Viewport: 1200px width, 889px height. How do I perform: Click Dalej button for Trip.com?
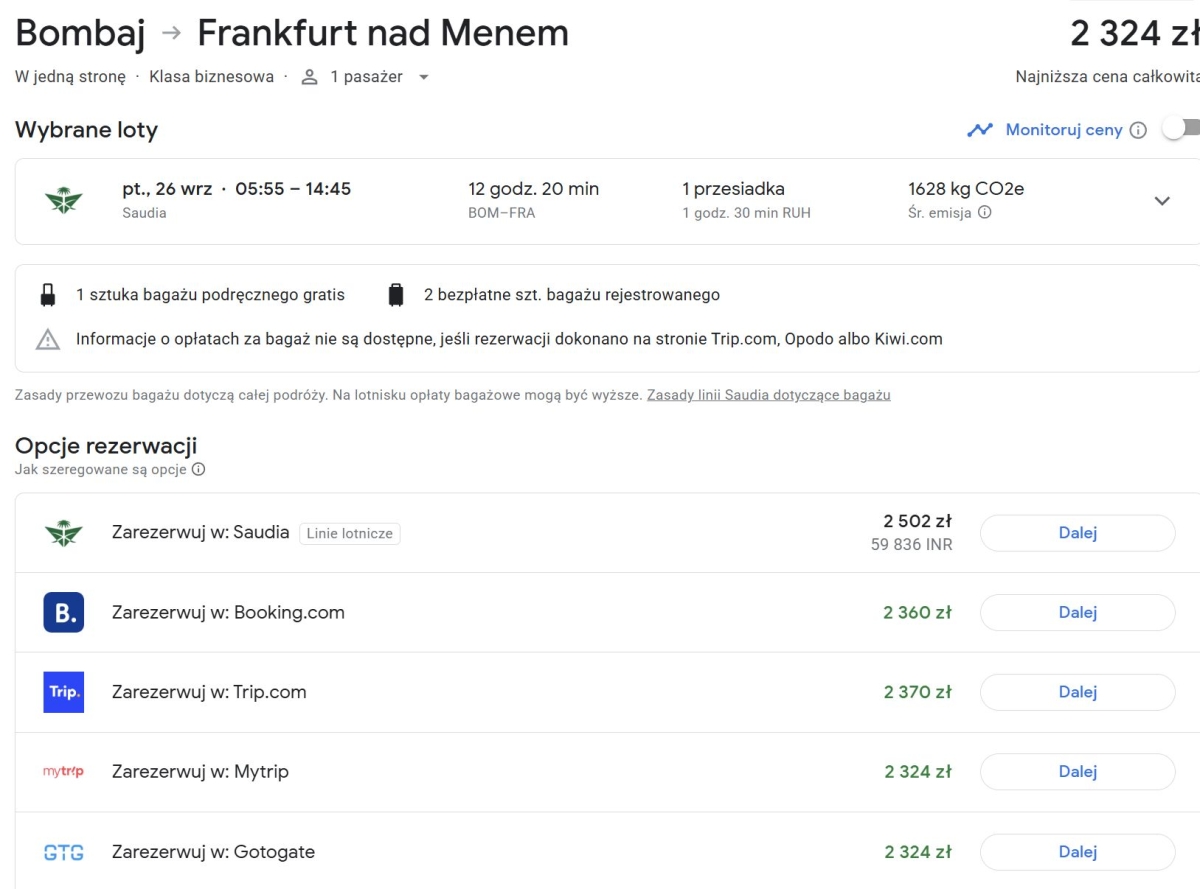[x=1078, y=692]
